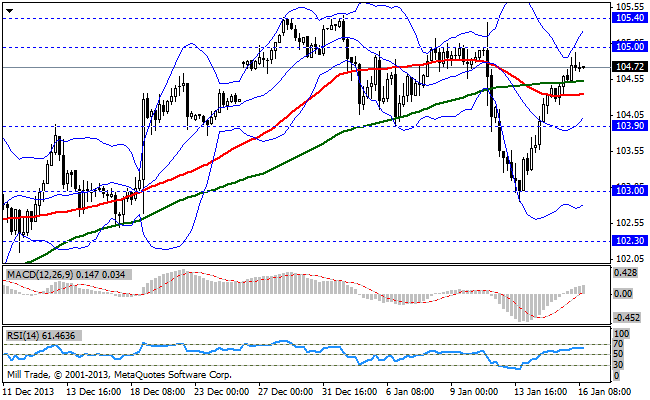Click the 13 Jan 16:00 time label
The image size is (650, 400).
coord(541,392)
